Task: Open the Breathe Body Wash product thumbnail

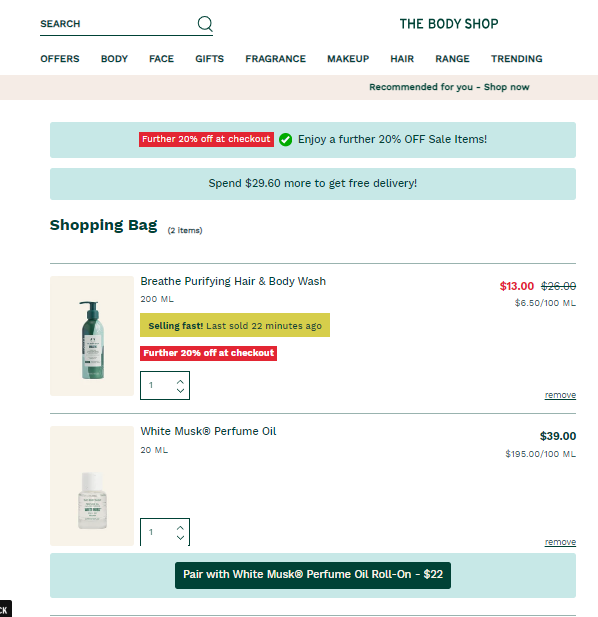Action: pyautogui.click(x=92, y=336)
